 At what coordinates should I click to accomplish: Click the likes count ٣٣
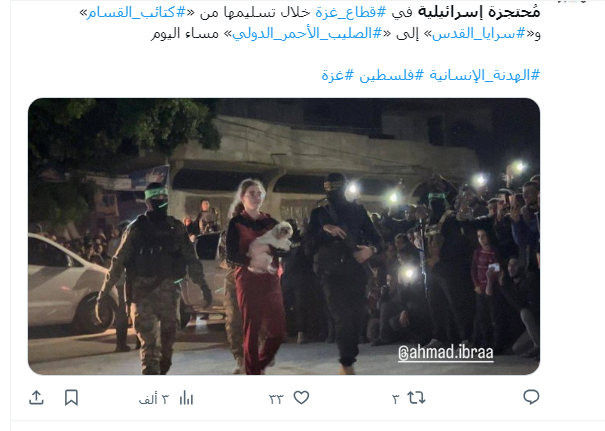point(276,399)
